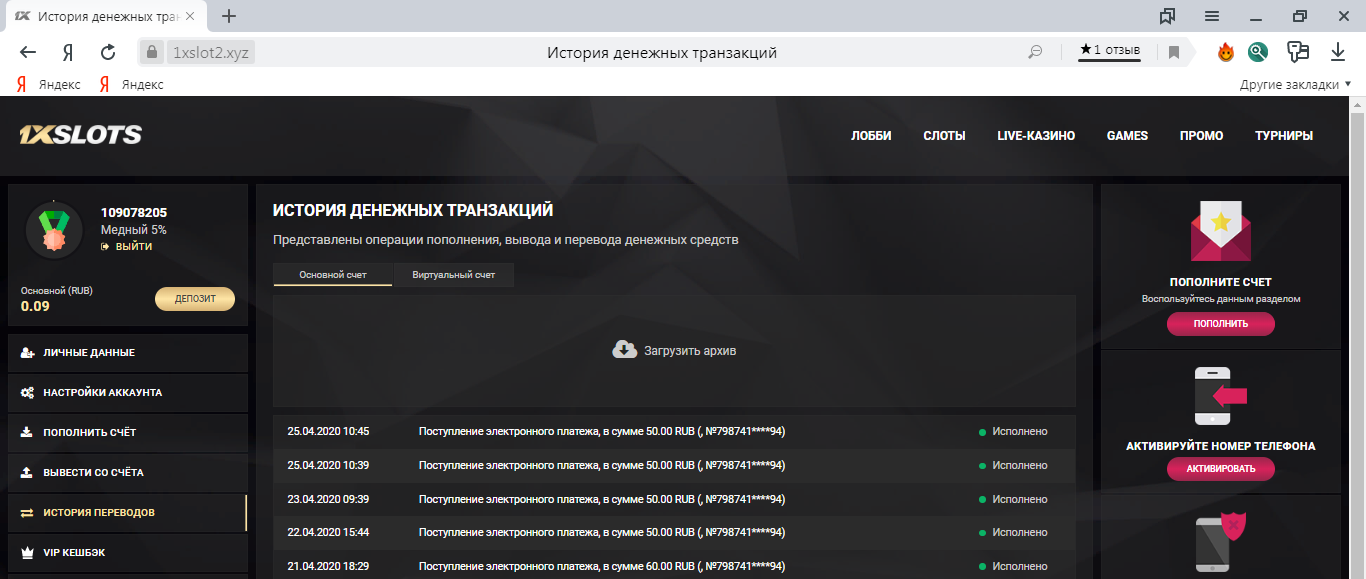Open the browser downloads arrow icon
Image resolution: width=1366 pixels, height=579 pixels.
pyautogui.click(x=1338, y=51)
